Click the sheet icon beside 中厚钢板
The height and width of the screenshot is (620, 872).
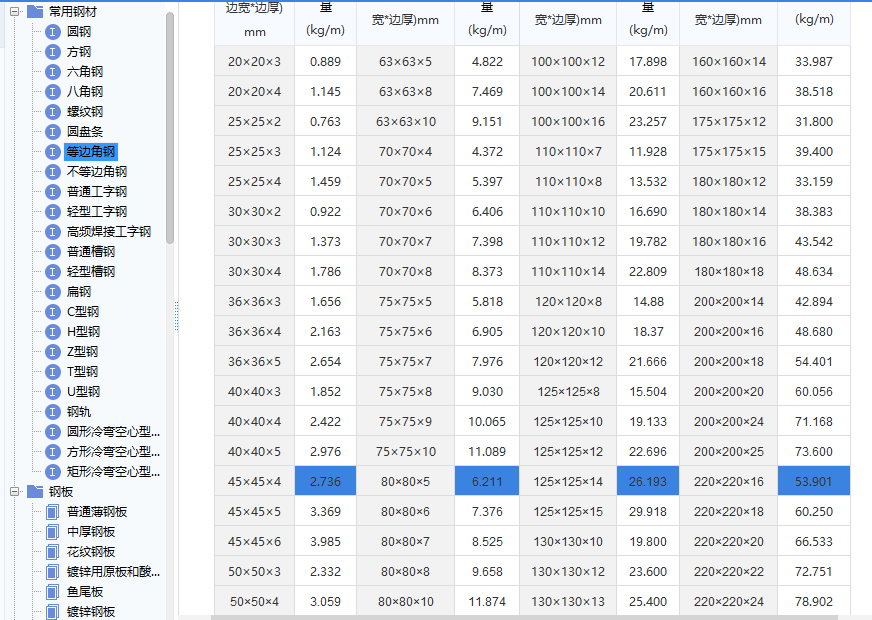[52, 532]
